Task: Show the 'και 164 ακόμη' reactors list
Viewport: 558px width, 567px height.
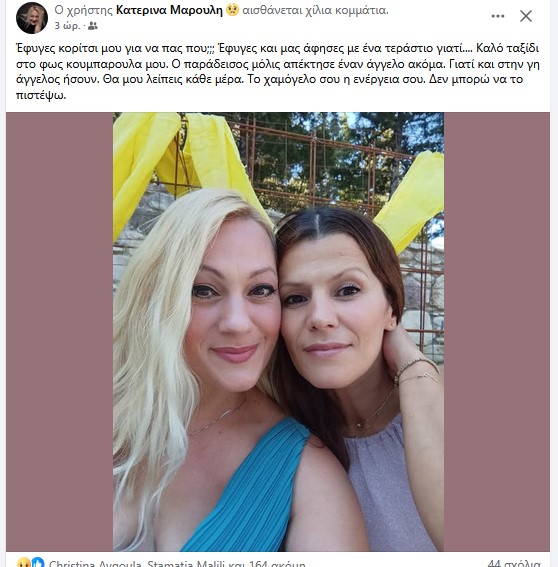Action: (x=267, y=563)
